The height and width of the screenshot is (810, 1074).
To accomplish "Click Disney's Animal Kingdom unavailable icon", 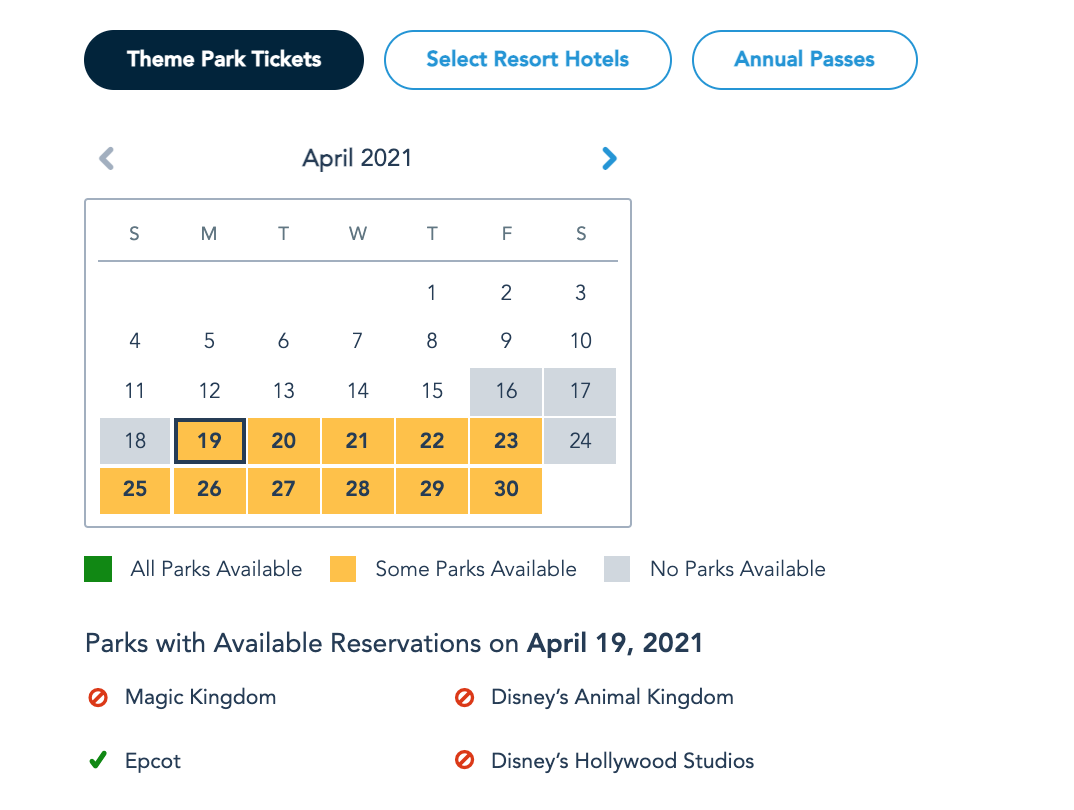I will pyautogui.click(x=464, y=697).
